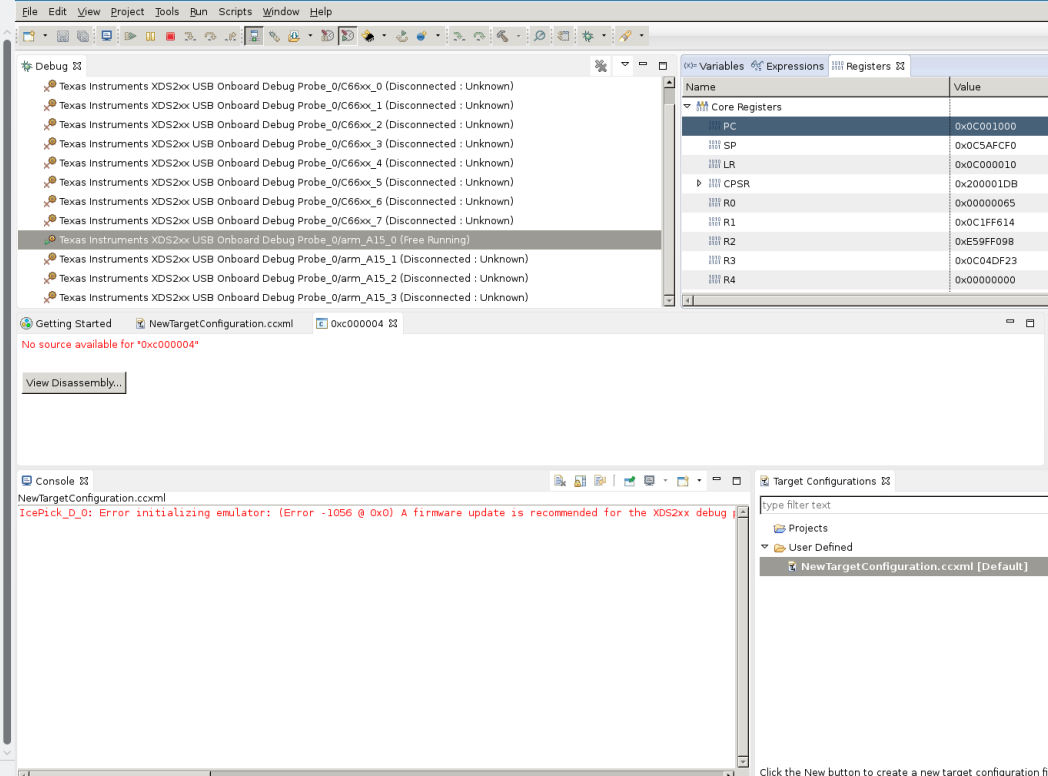This screenshot has width=1048, height=776.
Task: Click the green Debug bug icon
Action: (x=588, y=36)
